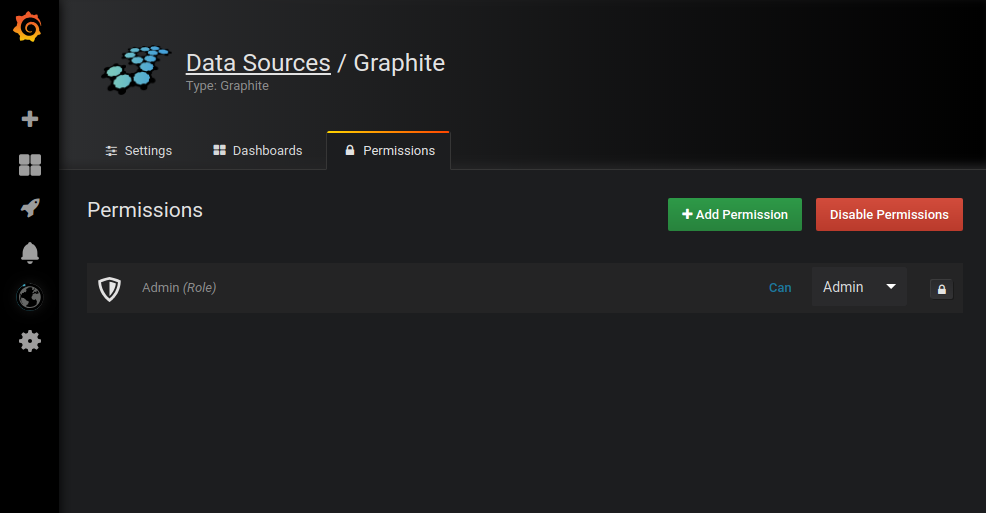This screenshot has height=513, width=986.
Task: Open Alerting using the bell icon
Action: click(30, 253)
